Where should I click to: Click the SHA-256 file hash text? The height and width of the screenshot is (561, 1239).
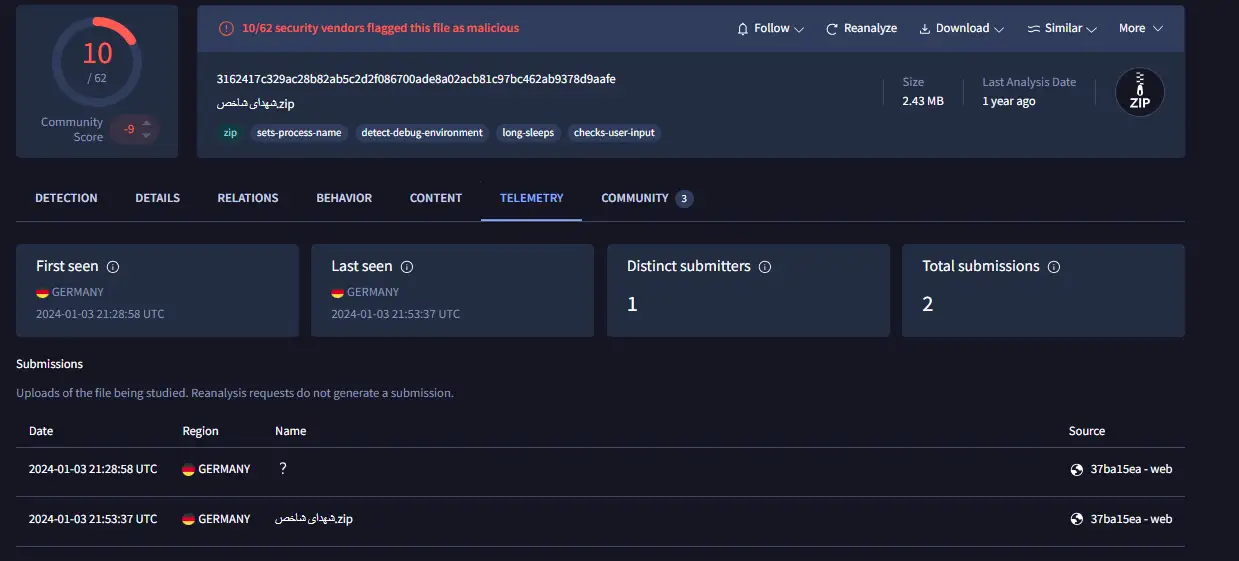tap(416, 79)
